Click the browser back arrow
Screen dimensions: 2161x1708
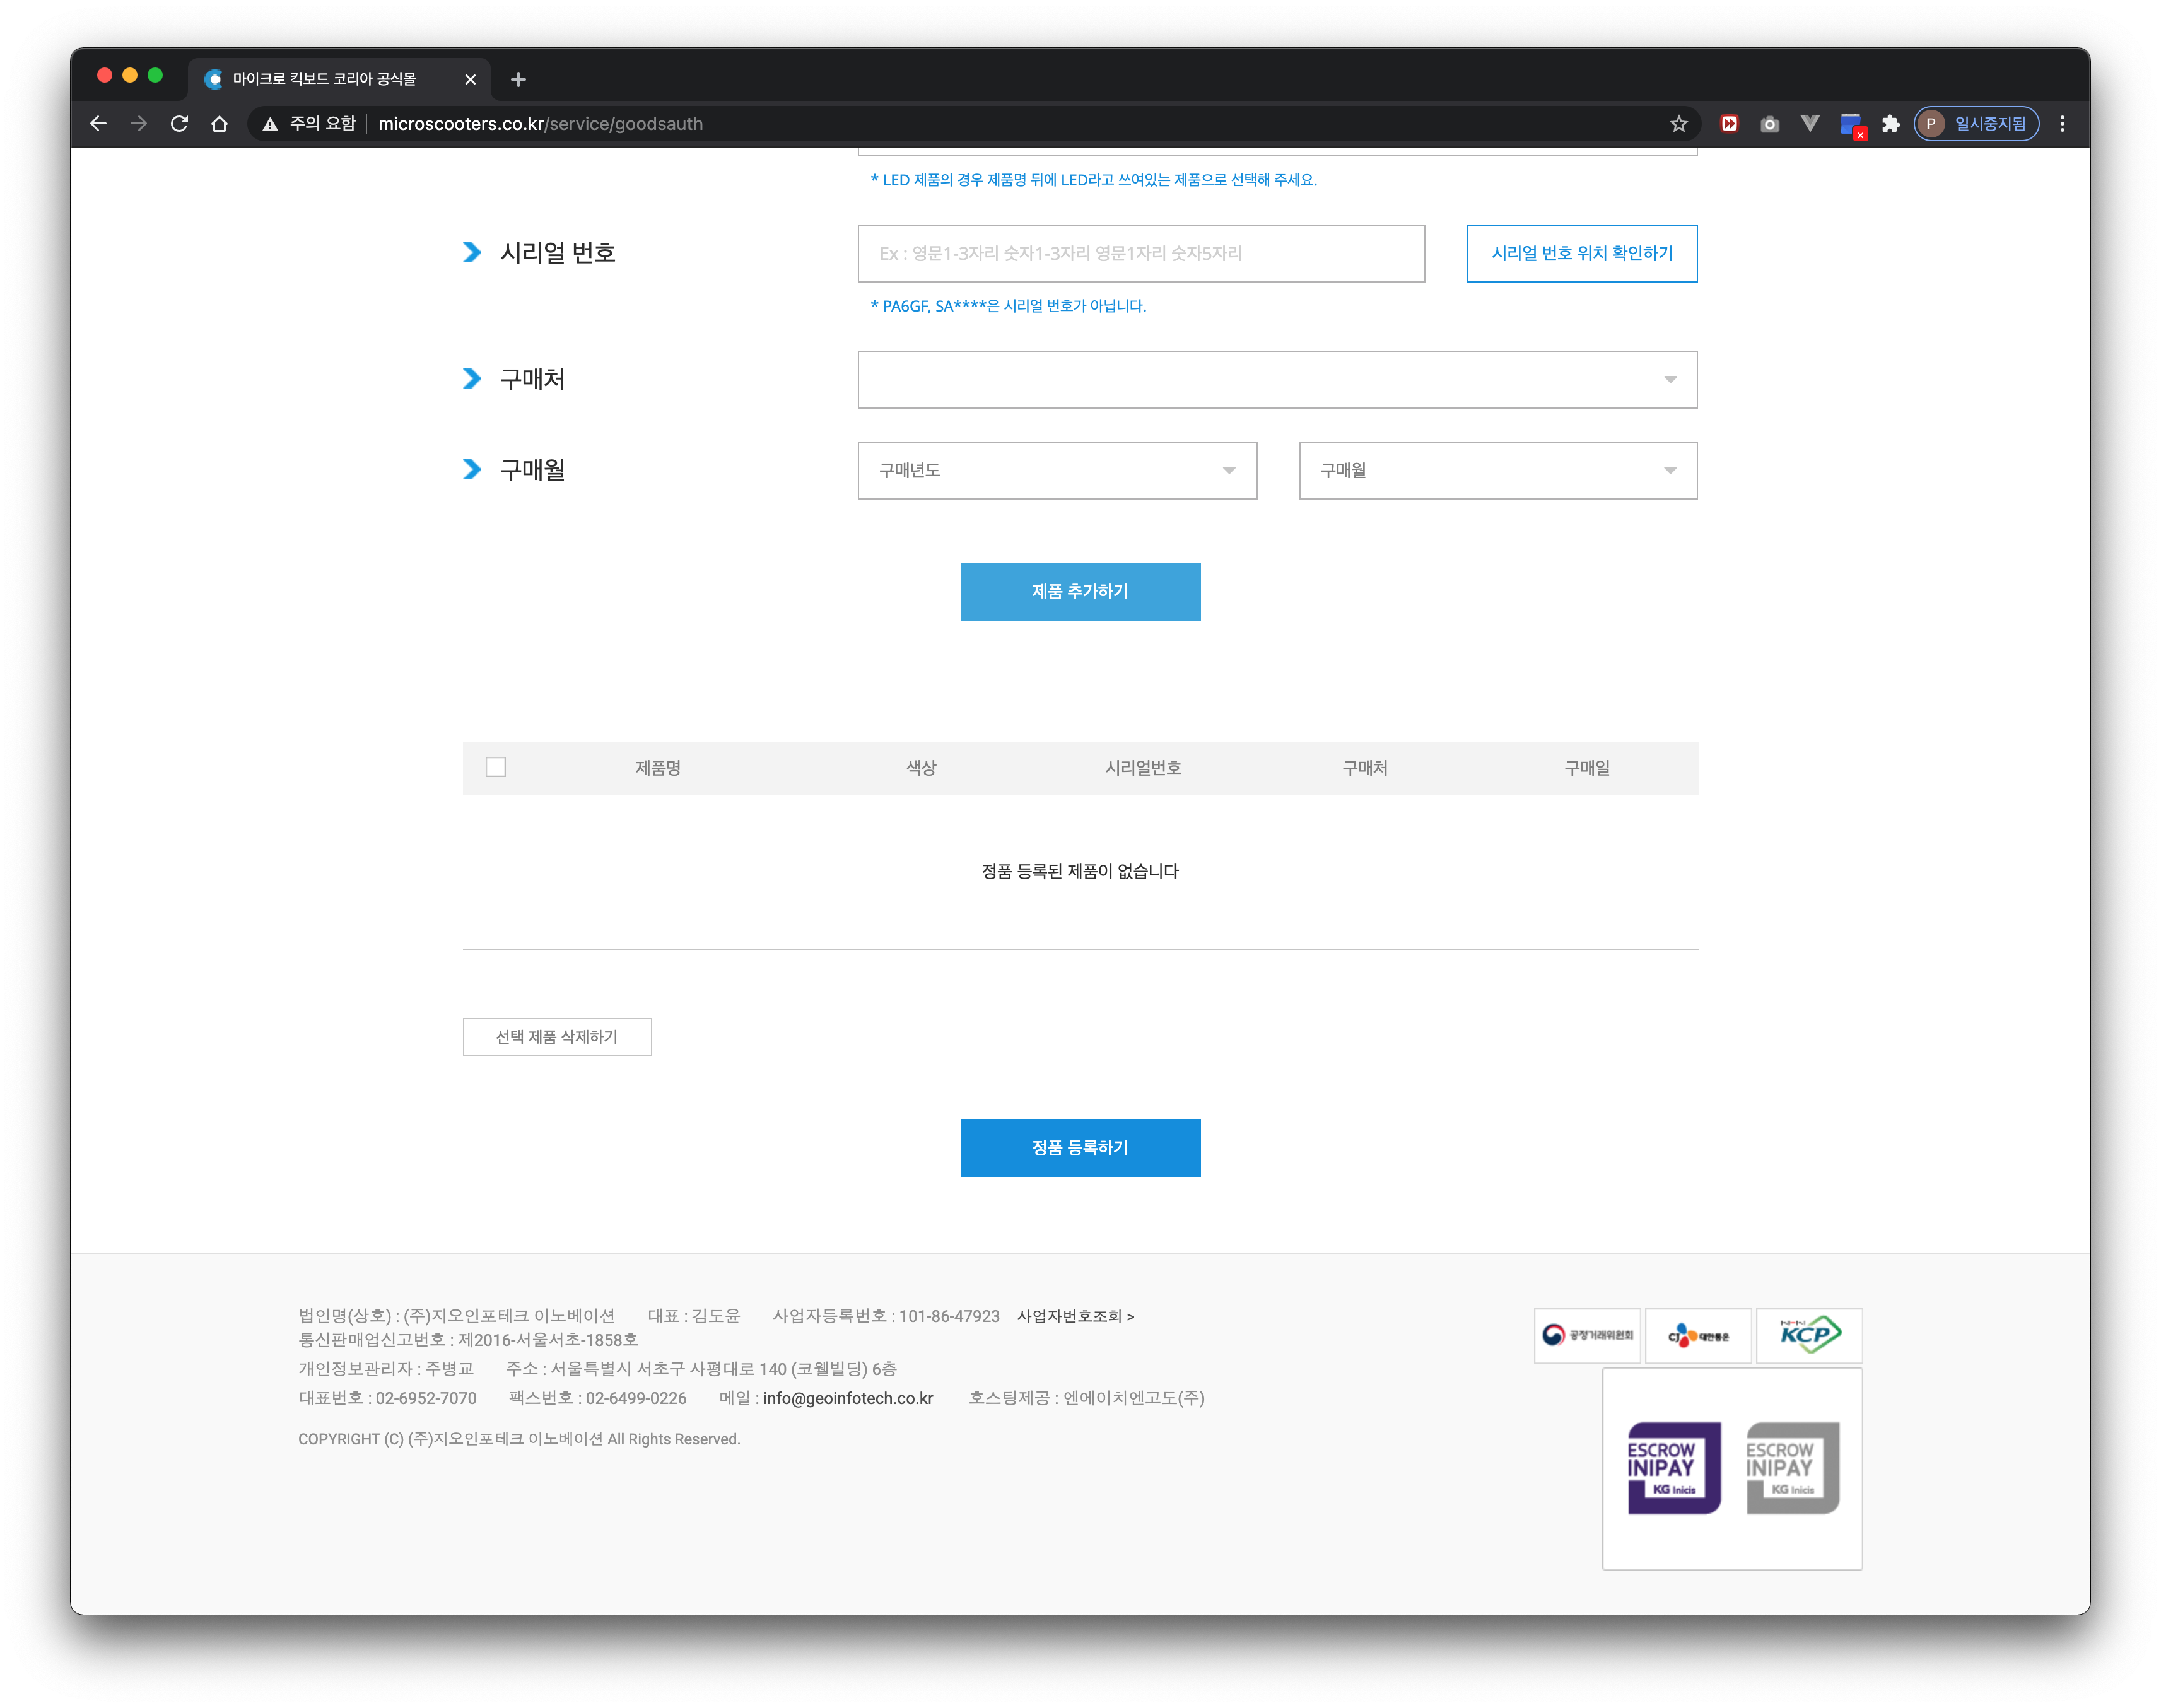pos(98,124)
